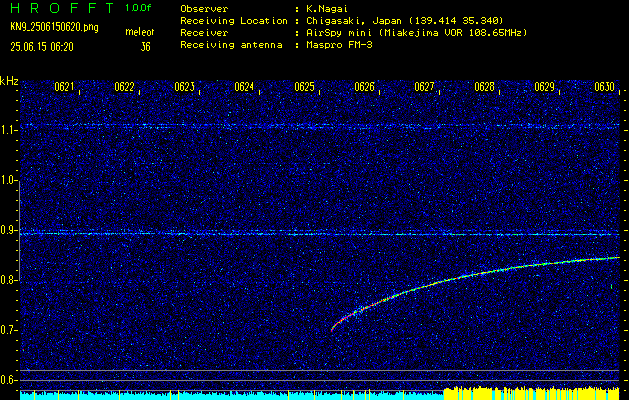Click the cyan noise-level bar at bottom

[232, 395]
